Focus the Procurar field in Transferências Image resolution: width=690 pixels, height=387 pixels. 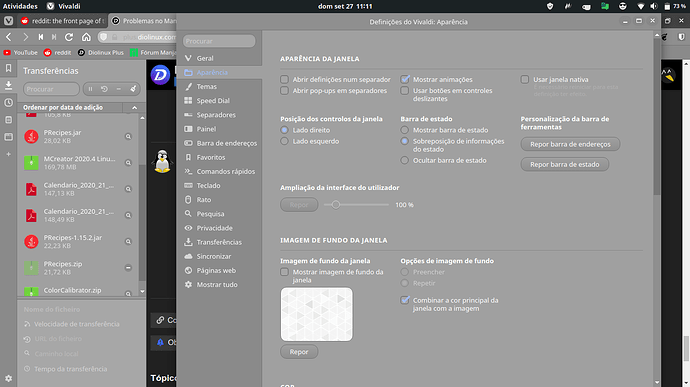[x=51, y=89]
